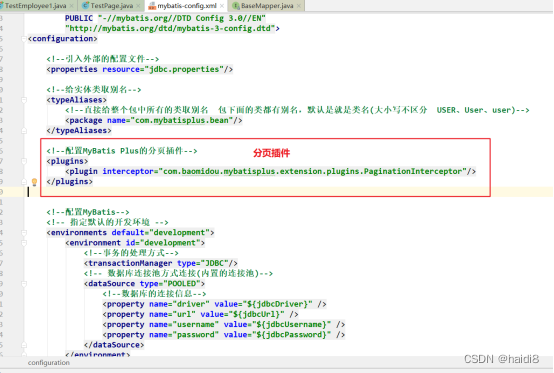Screen dimensions: 554x373
Task: Switch to the TestPage.java tab
Action: [x=112, y=6]
